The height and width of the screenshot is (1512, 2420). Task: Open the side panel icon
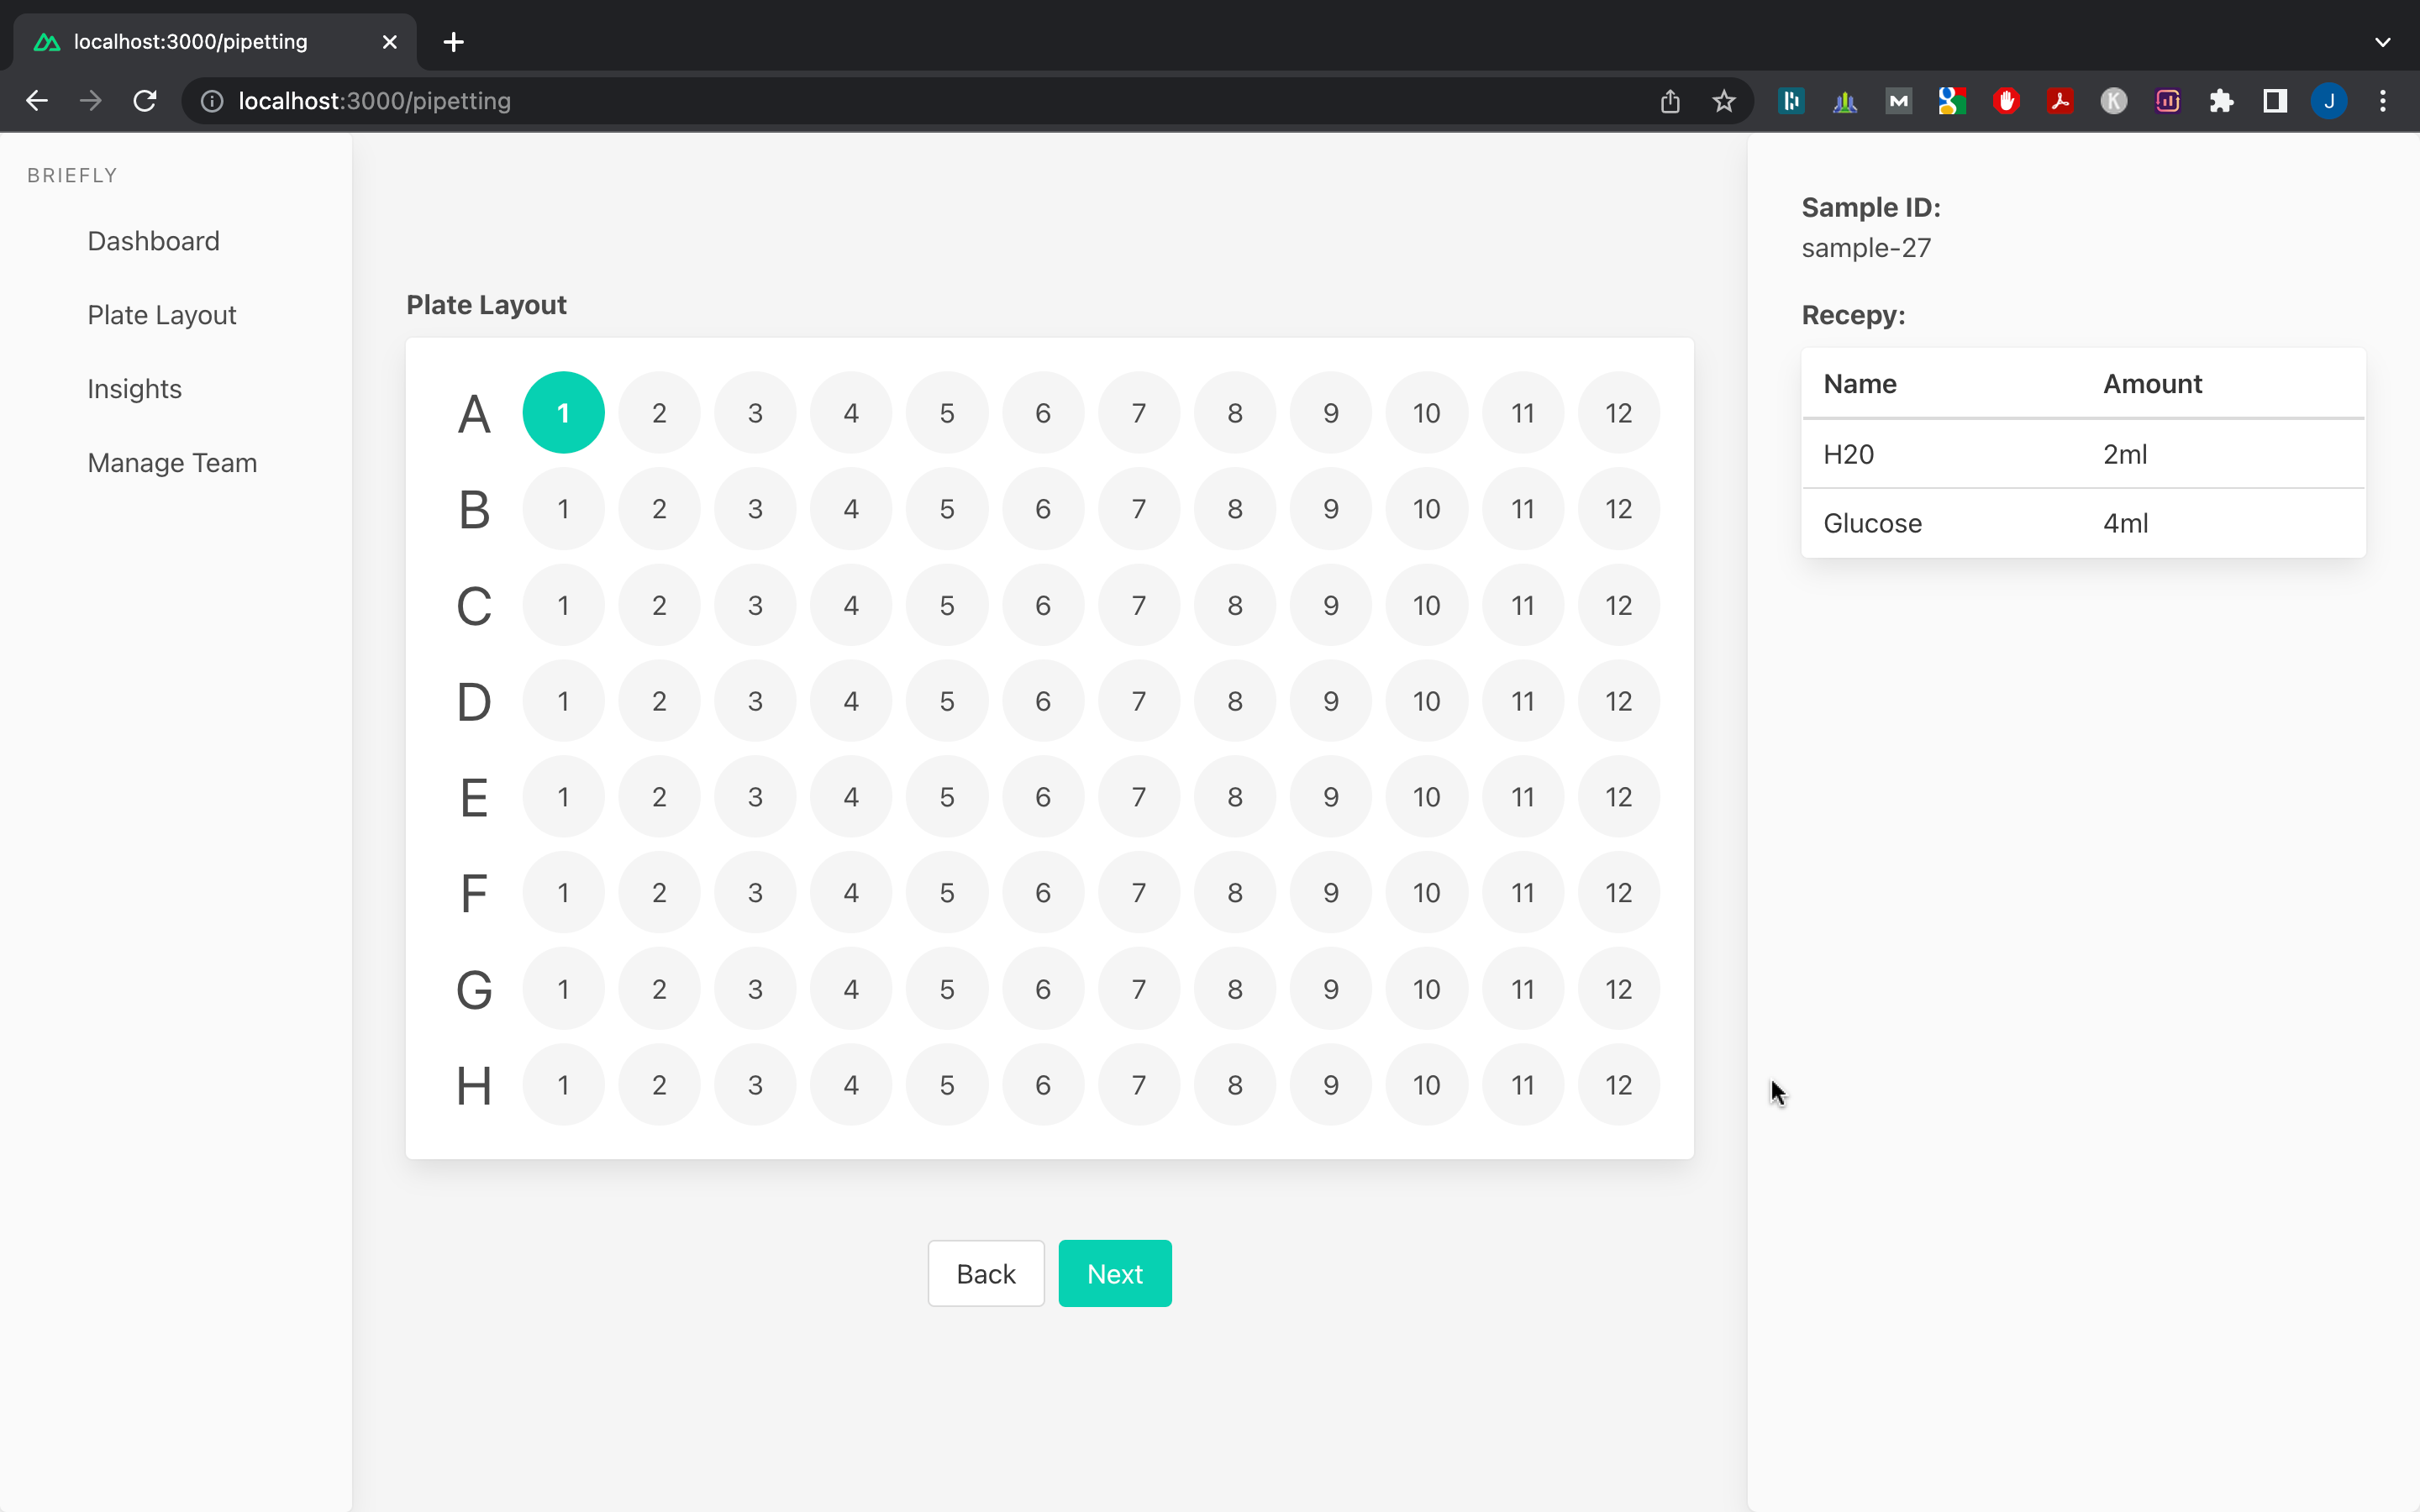[x=2274, y=100]
